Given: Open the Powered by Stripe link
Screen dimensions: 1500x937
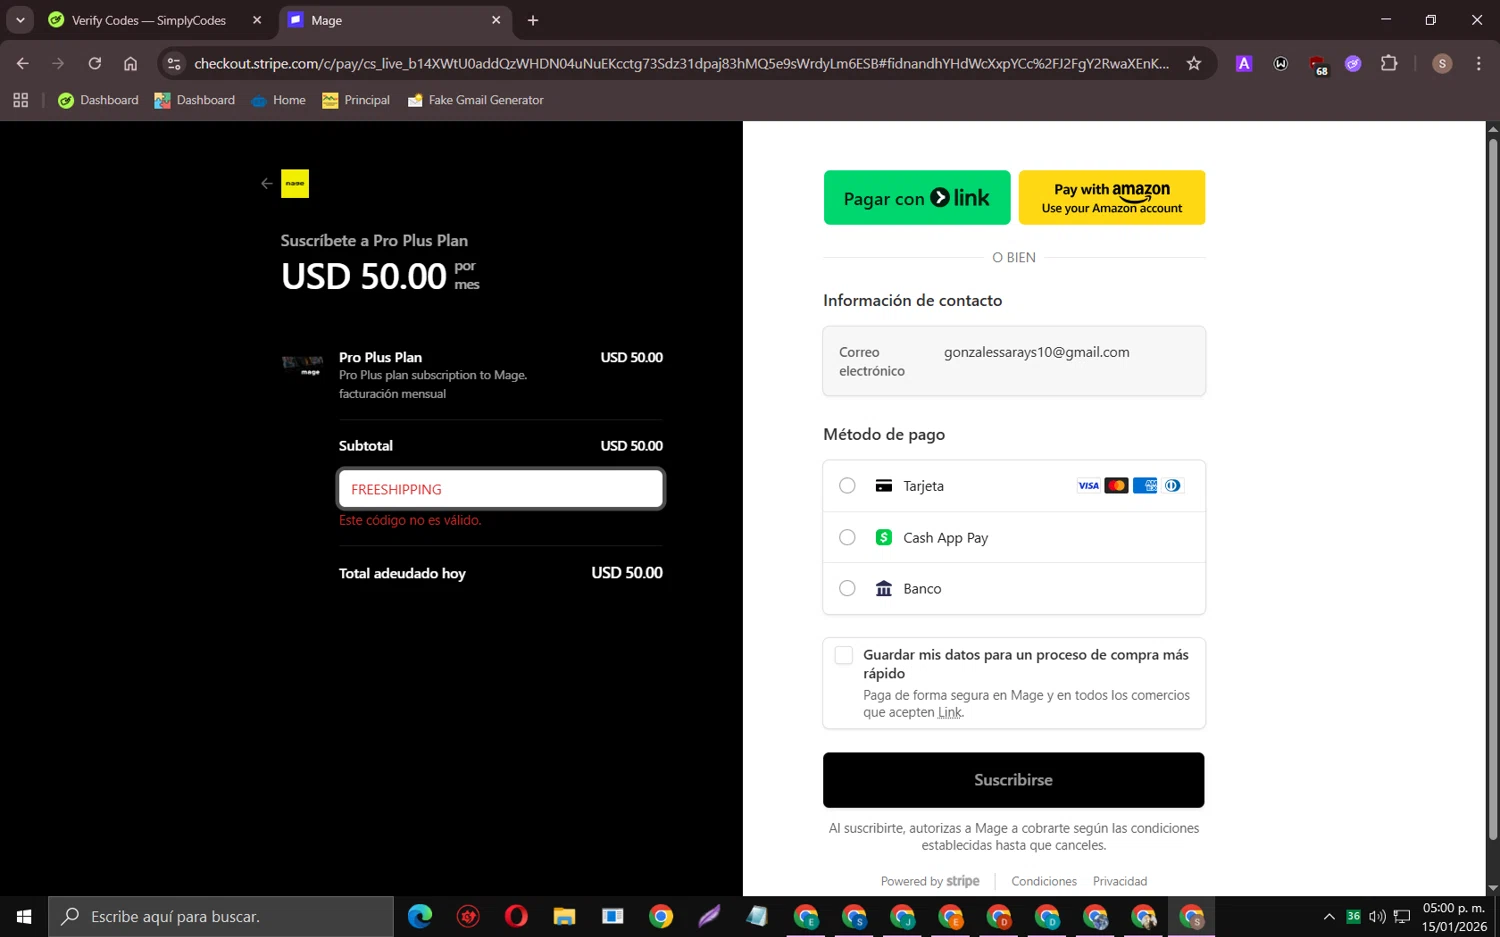Looking at the screenshot, I should (x=930, y=881).
